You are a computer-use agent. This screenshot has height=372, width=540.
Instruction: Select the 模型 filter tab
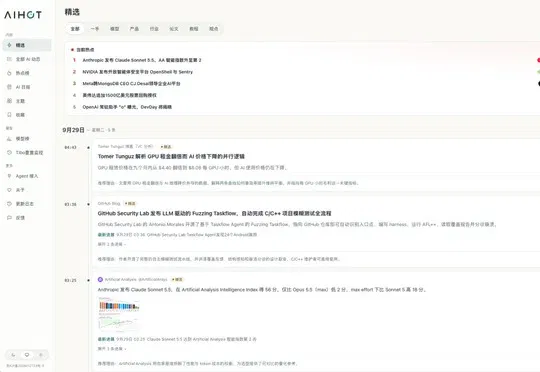pyautogui.click(x=115, y=29)
